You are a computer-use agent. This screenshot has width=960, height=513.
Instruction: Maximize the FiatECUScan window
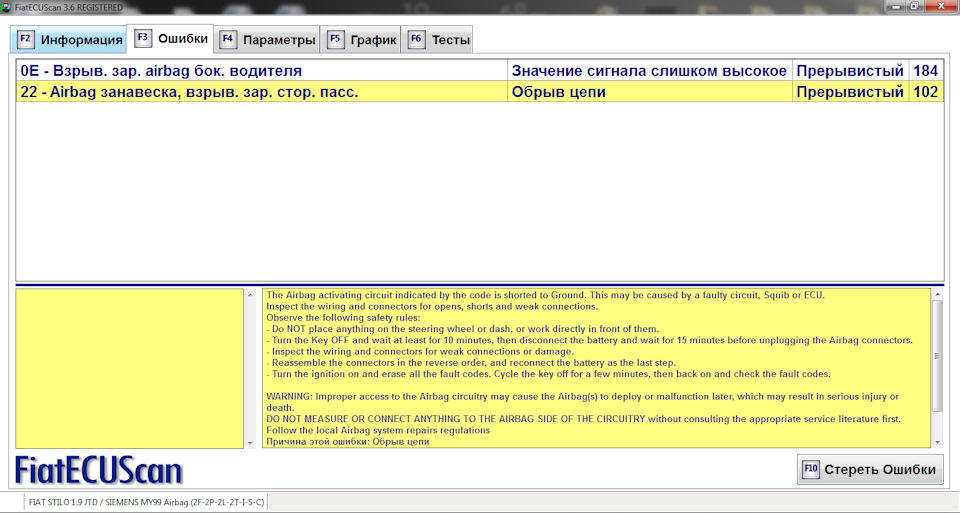click(915, 6)
